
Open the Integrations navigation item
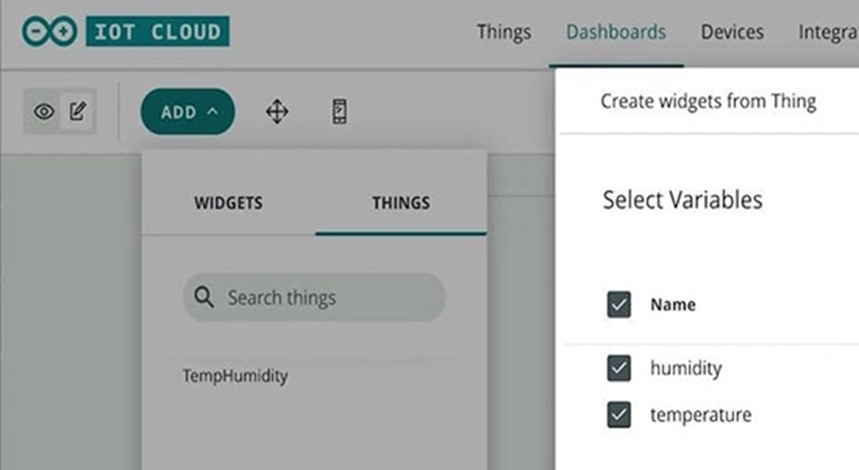[x=828, y=32]
